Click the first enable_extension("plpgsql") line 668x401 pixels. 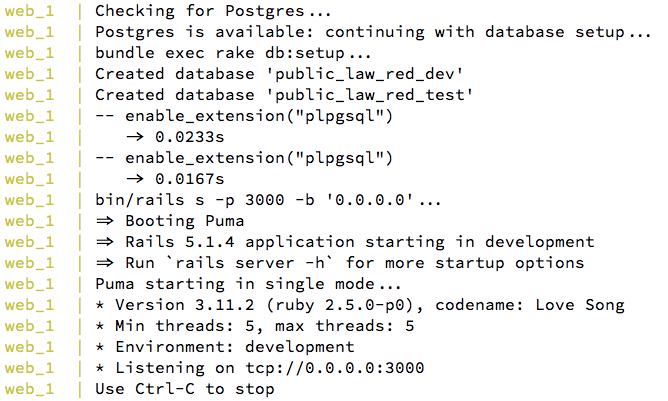[x=244, y=116]
